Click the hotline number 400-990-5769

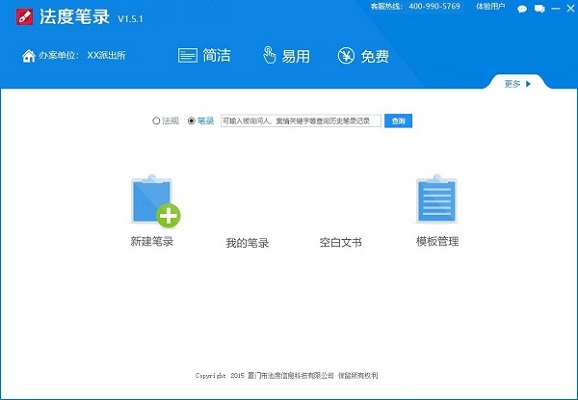[434, 6]
